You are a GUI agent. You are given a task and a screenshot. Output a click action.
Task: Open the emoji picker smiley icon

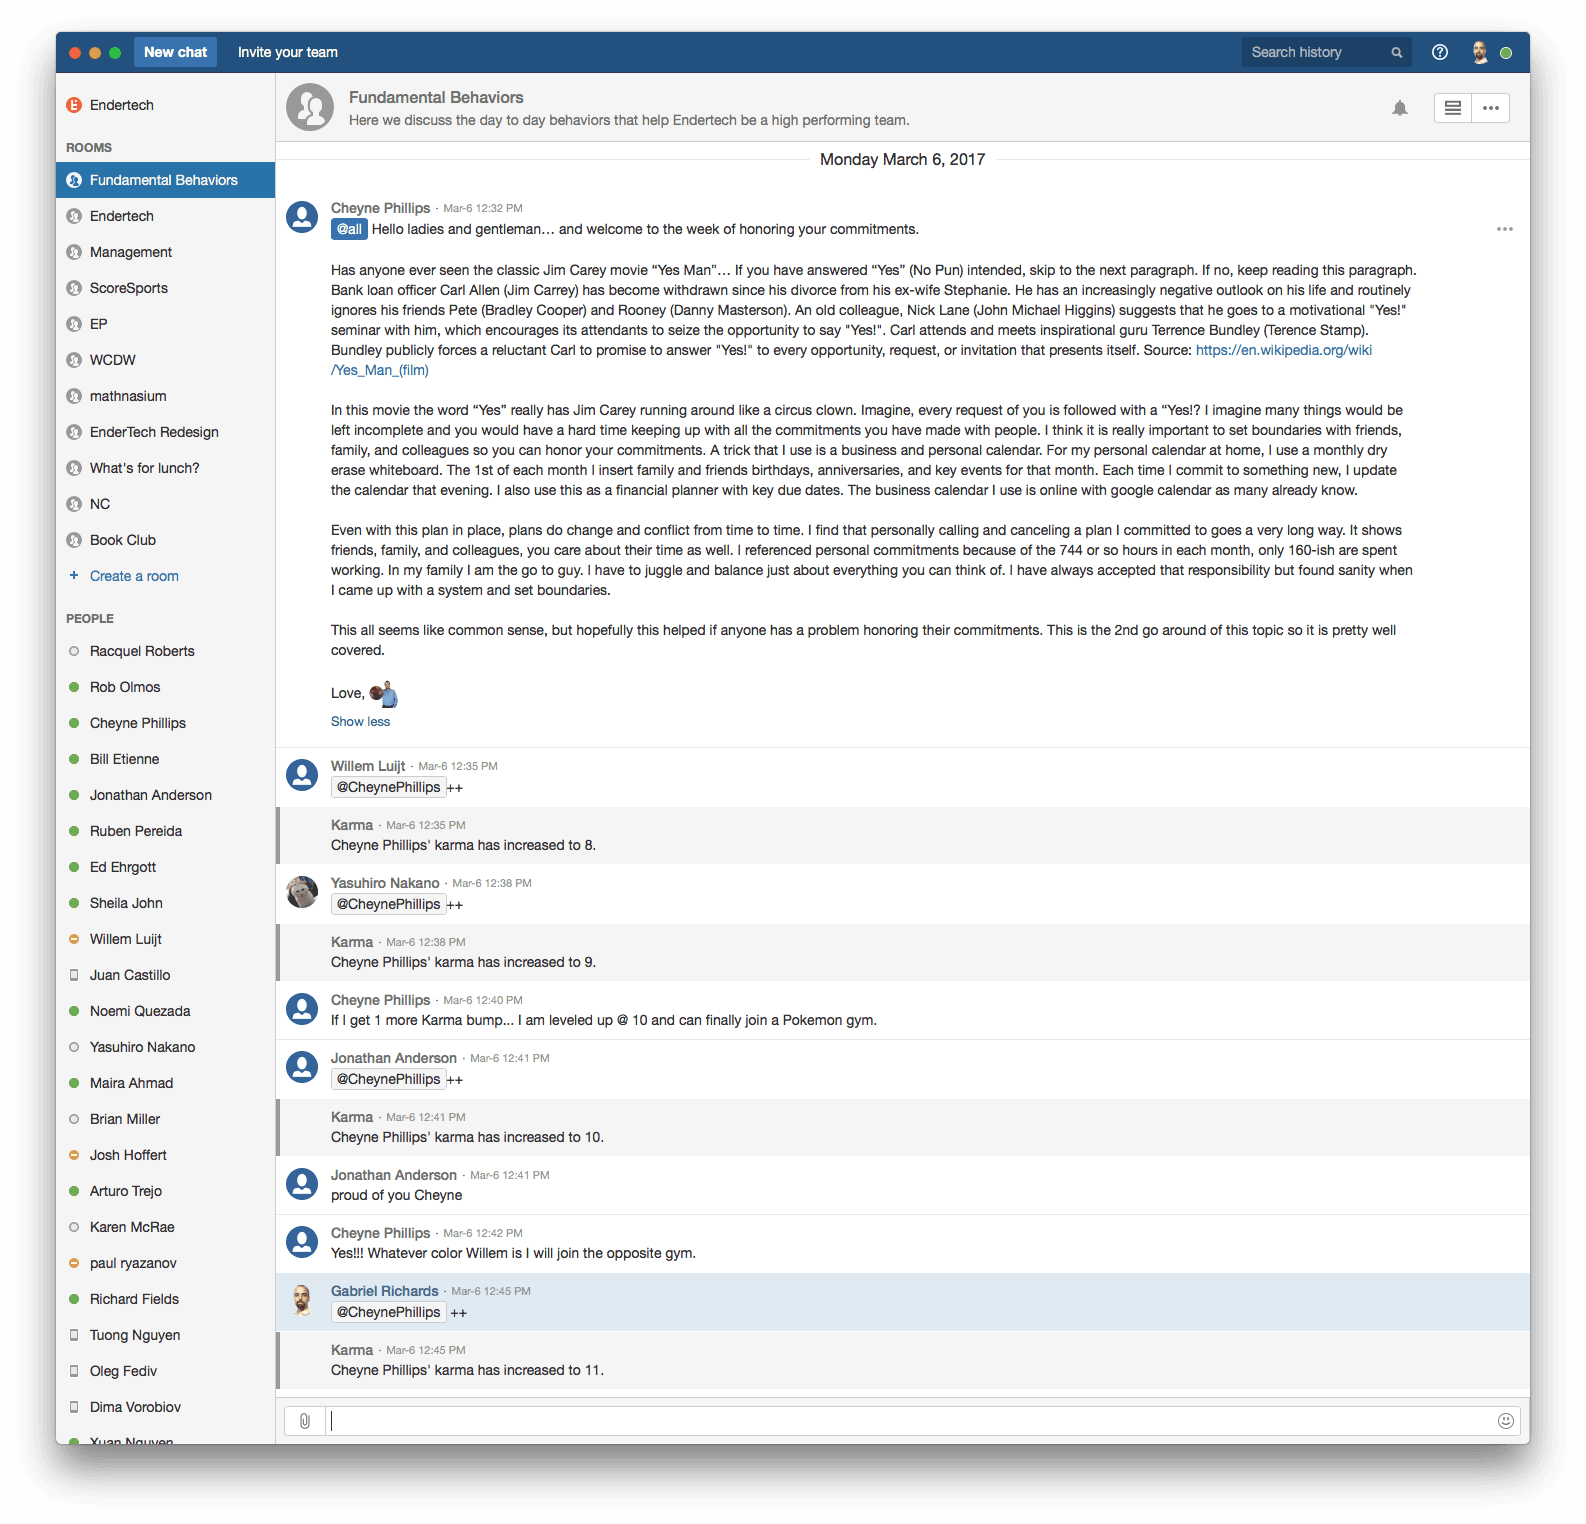pos(1506,1421)
